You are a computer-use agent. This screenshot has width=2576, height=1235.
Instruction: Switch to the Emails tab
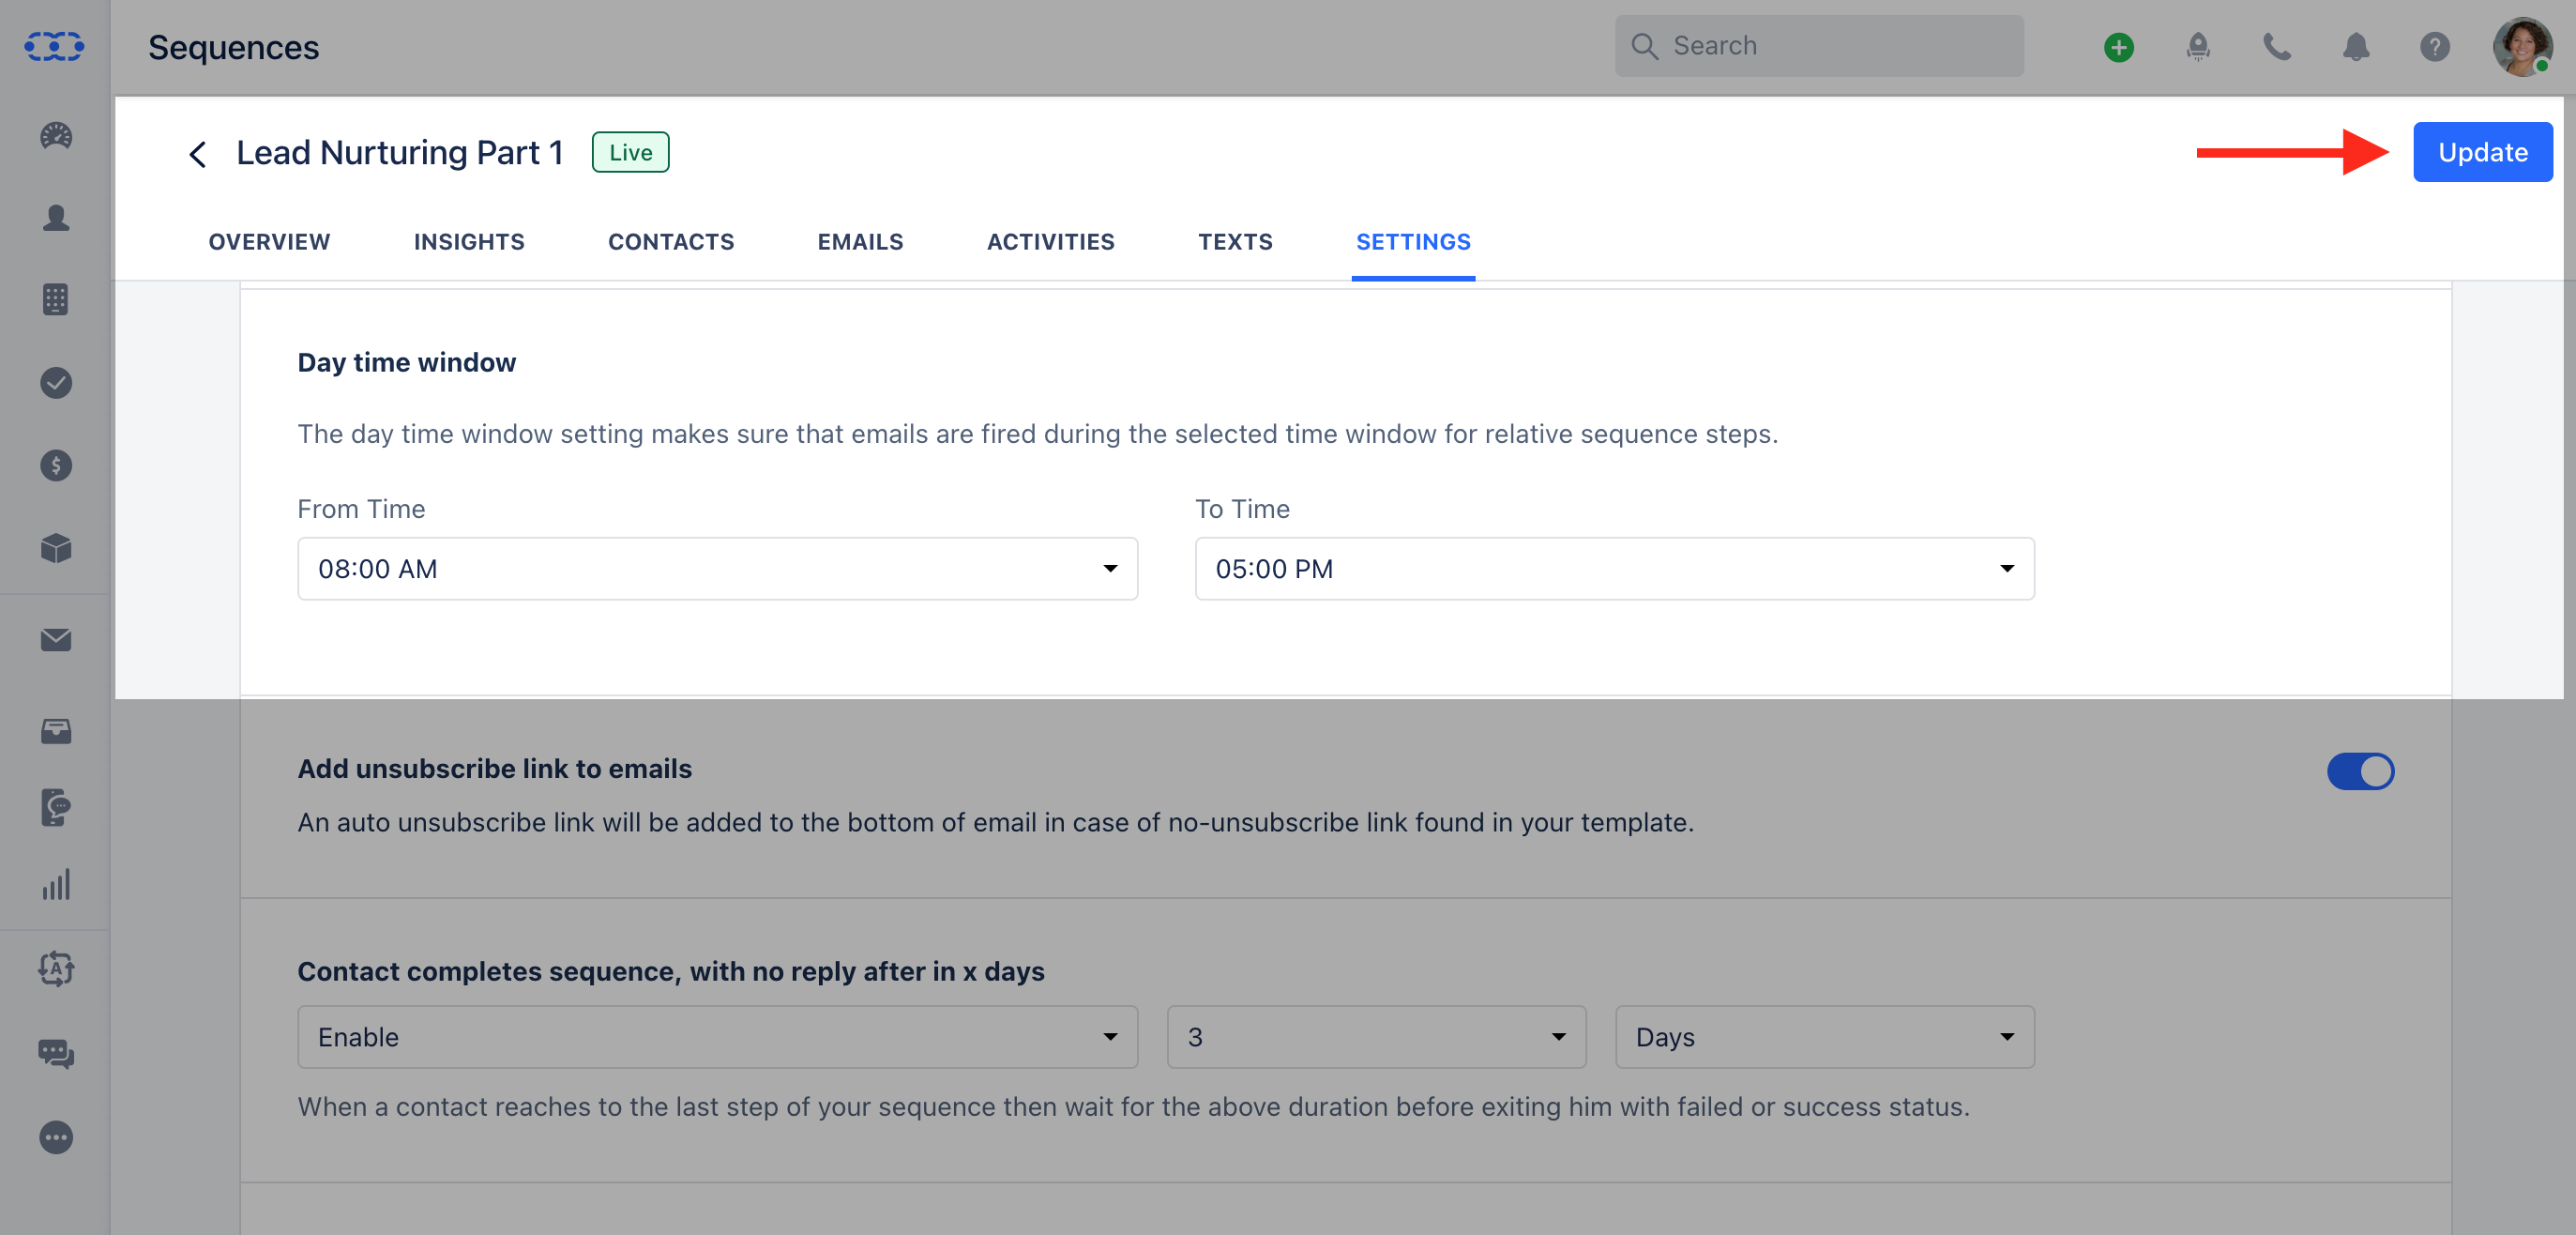click(x=860, y=242)
